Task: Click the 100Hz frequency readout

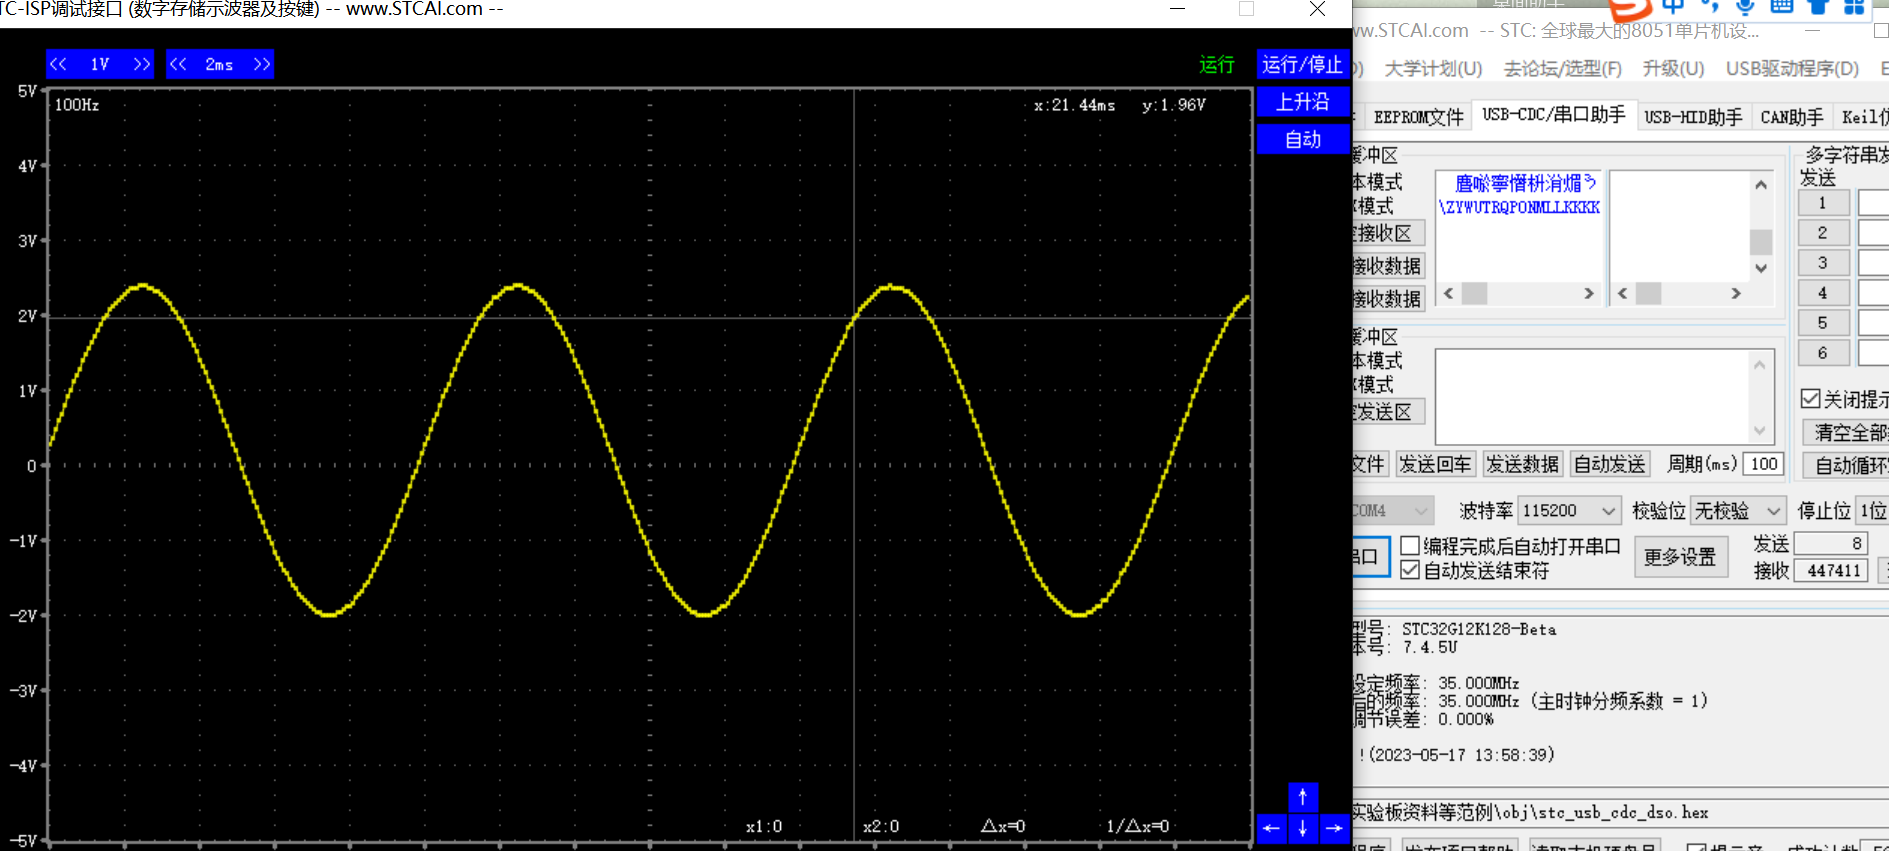Action: click(77, 105)
